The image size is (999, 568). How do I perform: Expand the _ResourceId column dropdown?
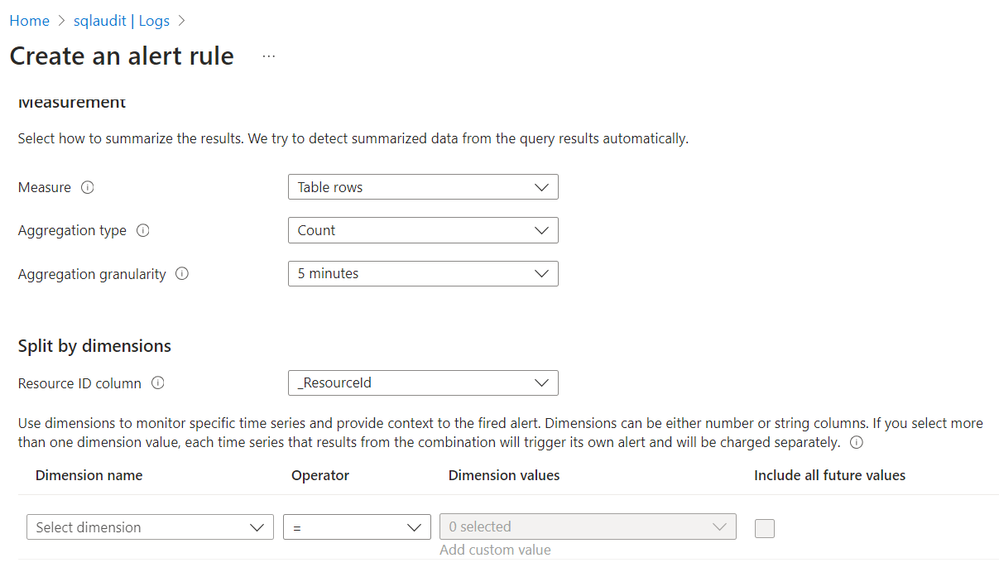tap(422, 383)
